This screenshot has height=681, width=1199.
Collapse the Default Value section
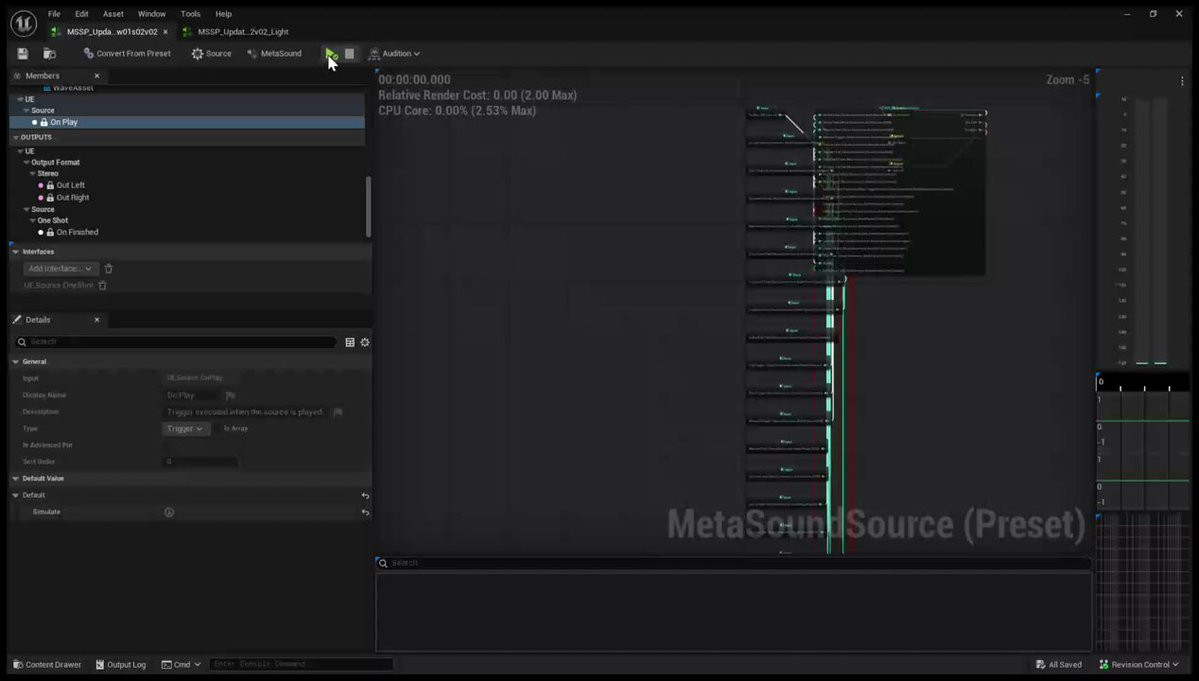[x=15, y=478]
